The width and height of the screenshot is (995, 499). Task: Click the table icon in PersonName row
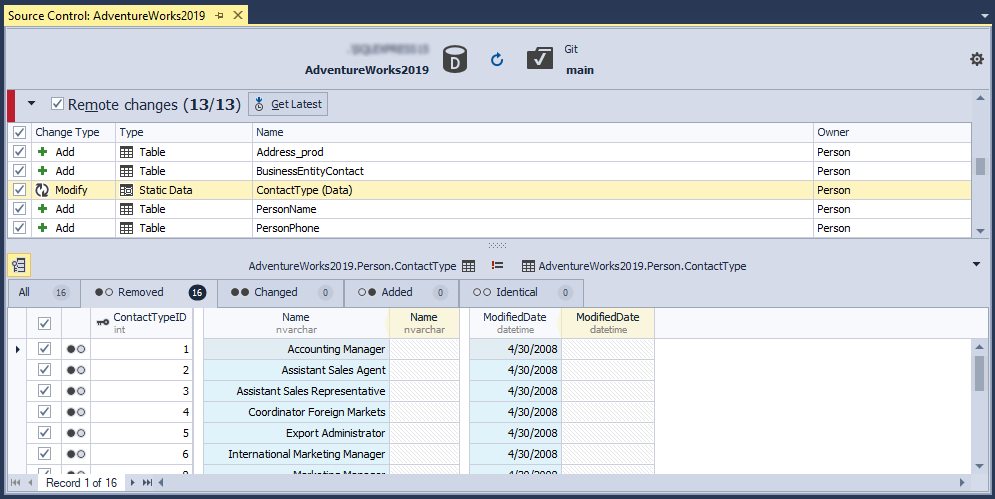click(126, 209)
